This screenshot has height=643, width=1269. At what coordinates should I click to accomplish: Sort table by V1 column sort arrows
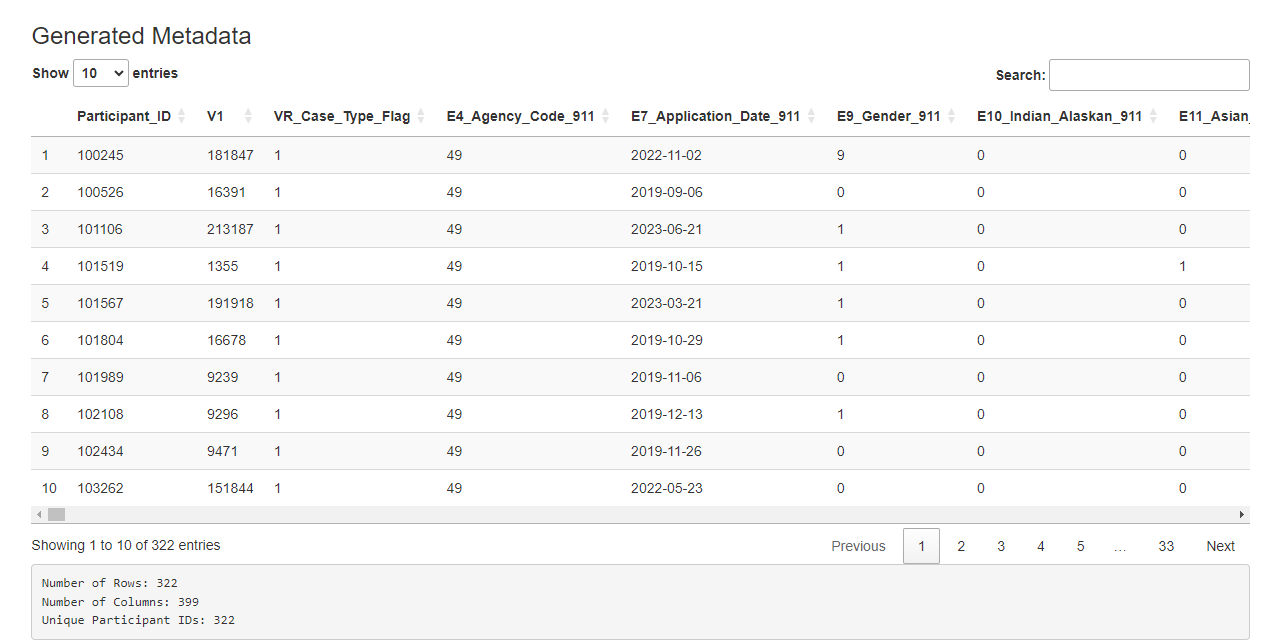pyautogui.click(x=248, y=116)
